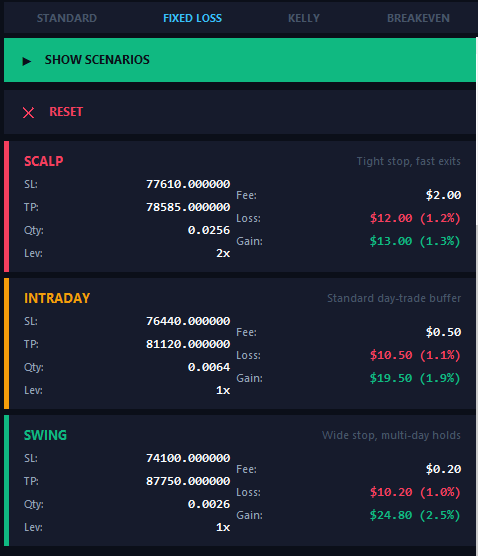Select the SCALP scenario heading

[x=44, y=161]
